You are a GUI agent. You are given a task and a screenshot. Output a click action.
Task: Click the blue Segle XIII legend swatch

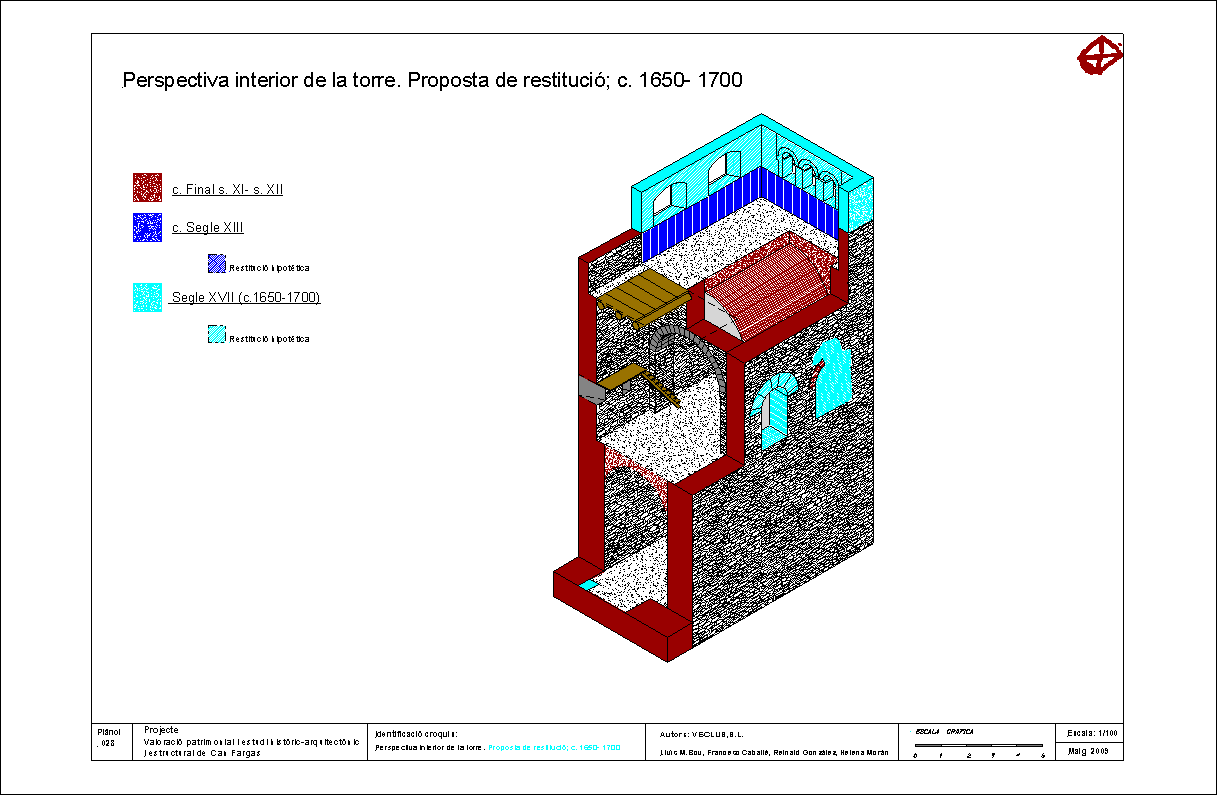(x=147, y=227)
